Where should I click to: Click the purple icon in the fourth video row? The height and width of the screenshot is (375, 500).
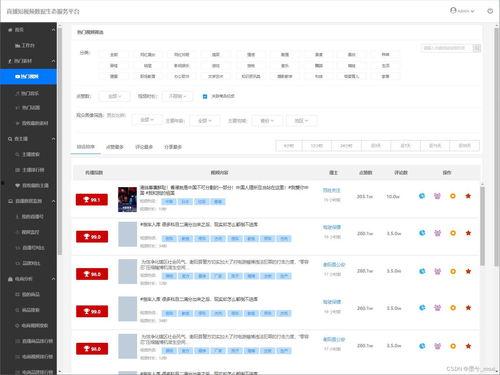pyautogui.click(x=437, y=308)
